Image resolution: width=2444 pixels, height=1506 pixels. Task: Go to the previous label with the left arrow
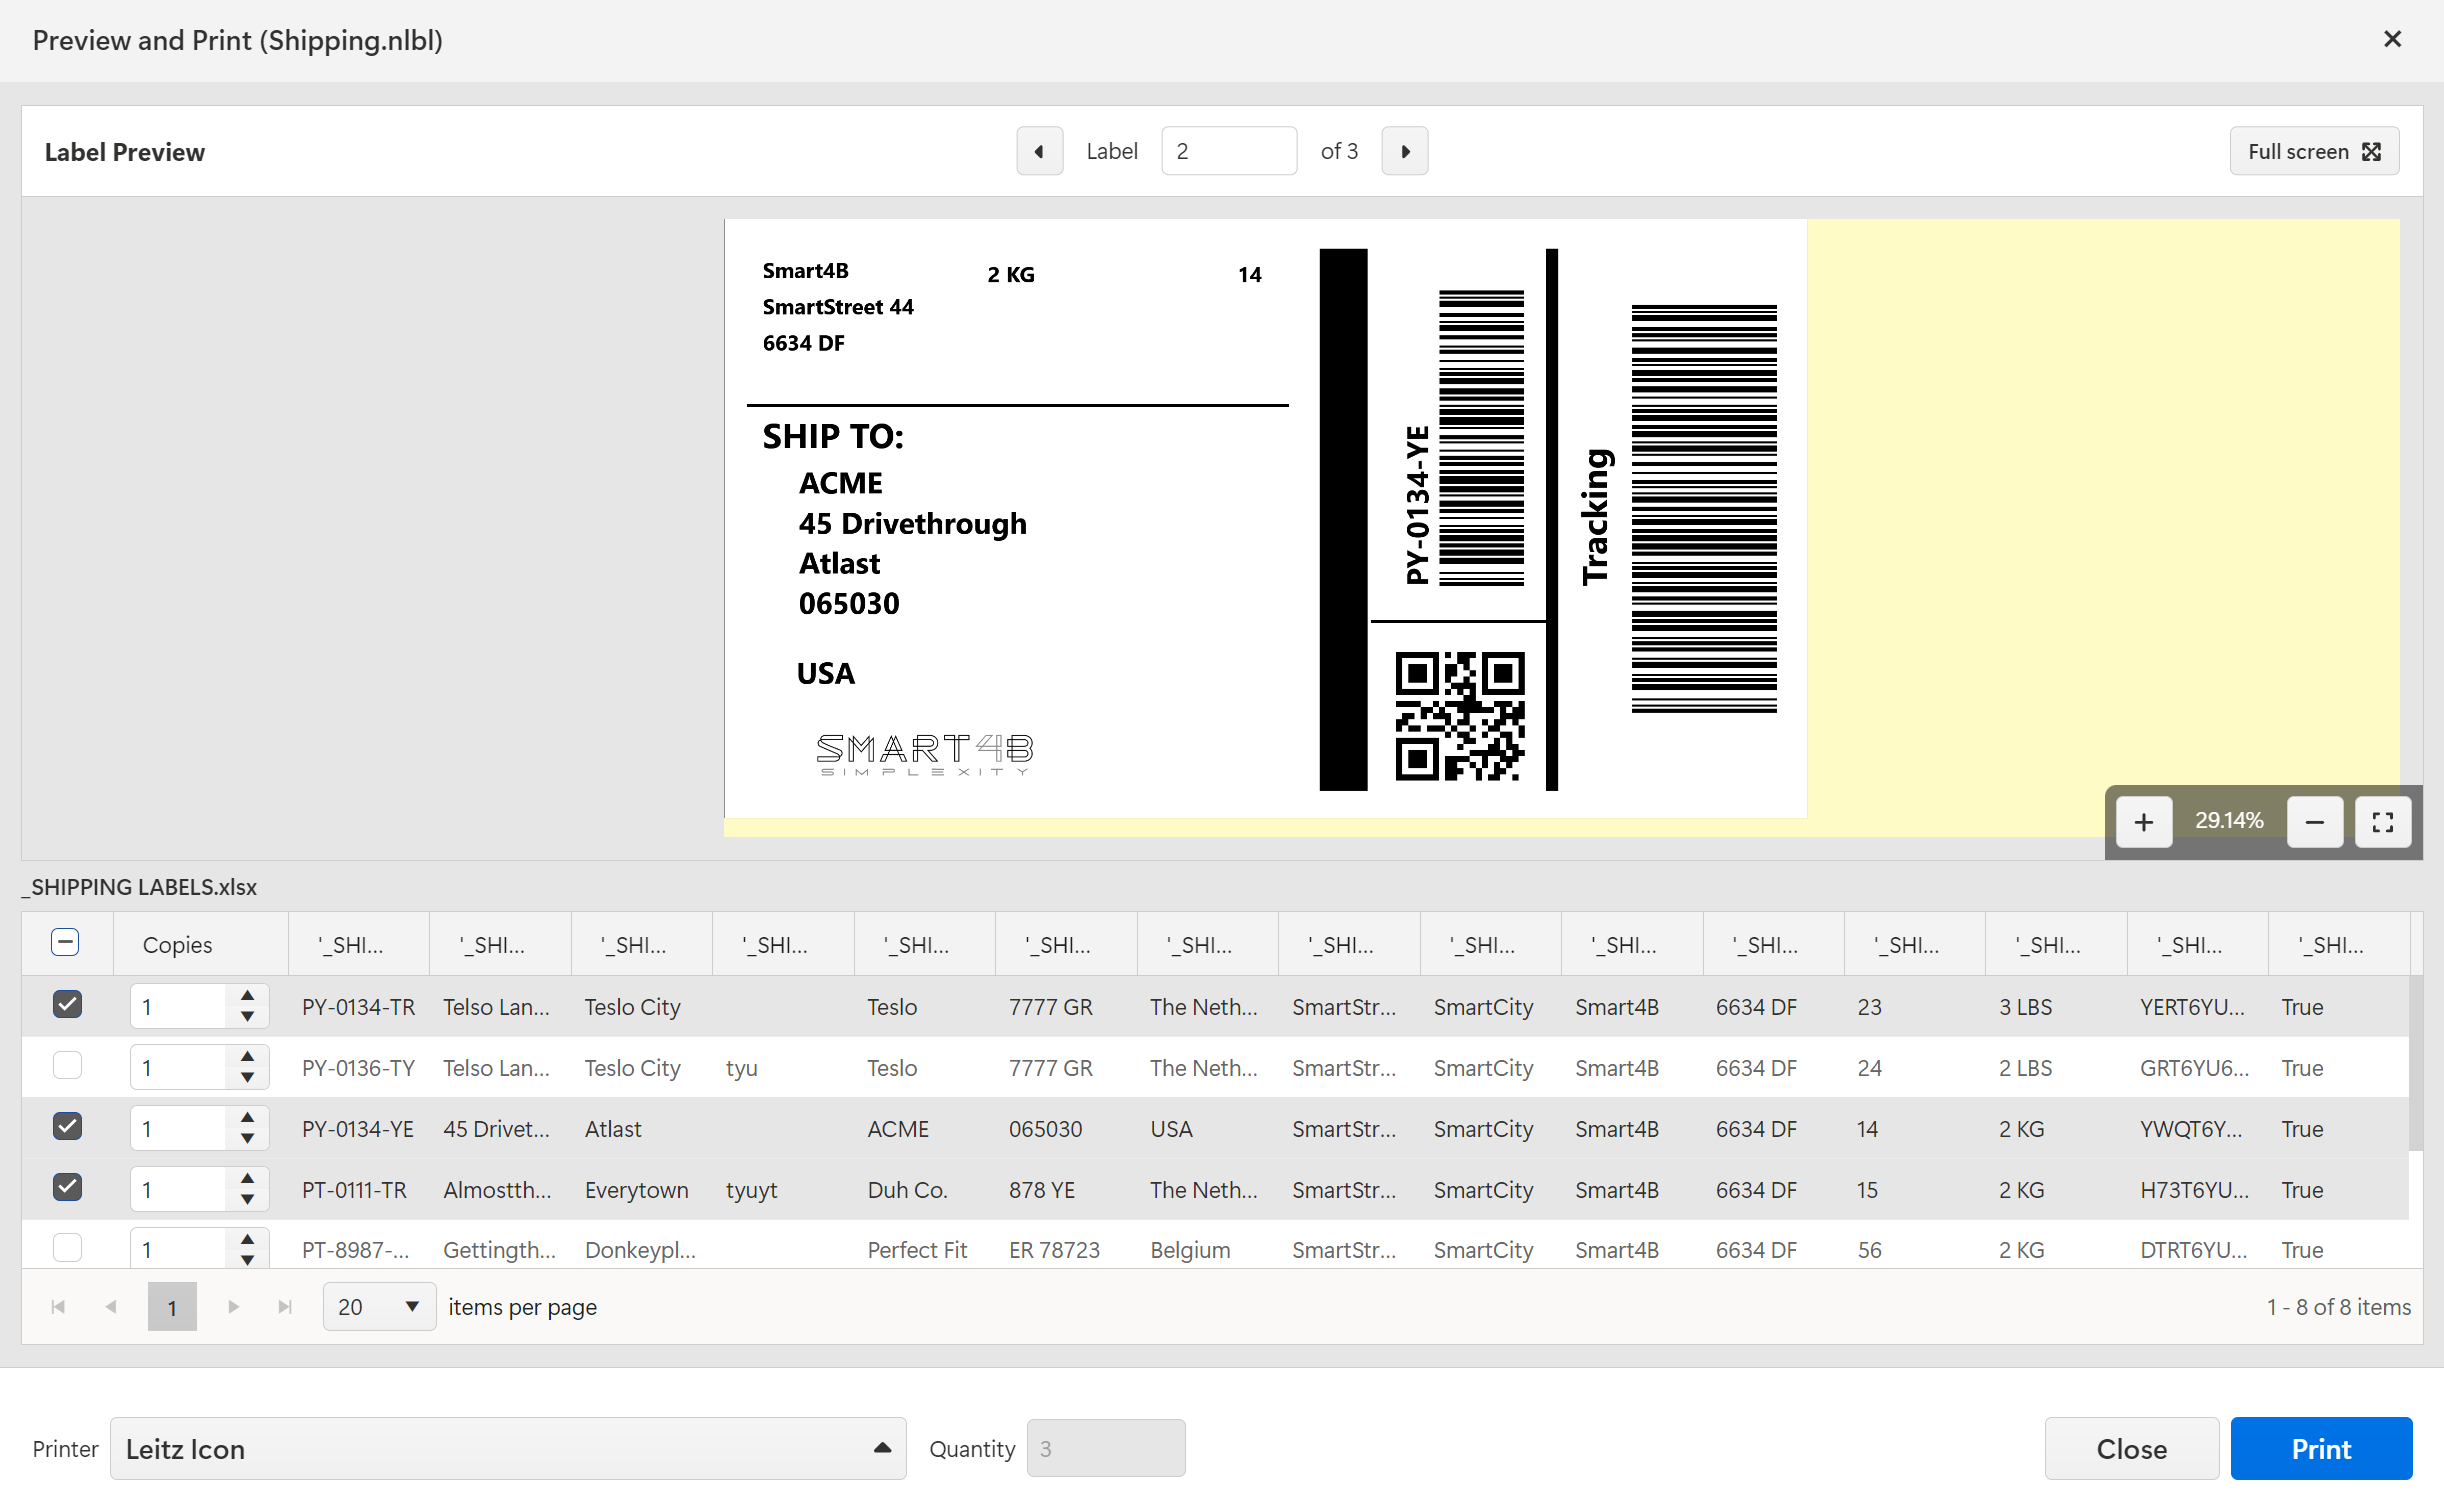click(1039, 151)
